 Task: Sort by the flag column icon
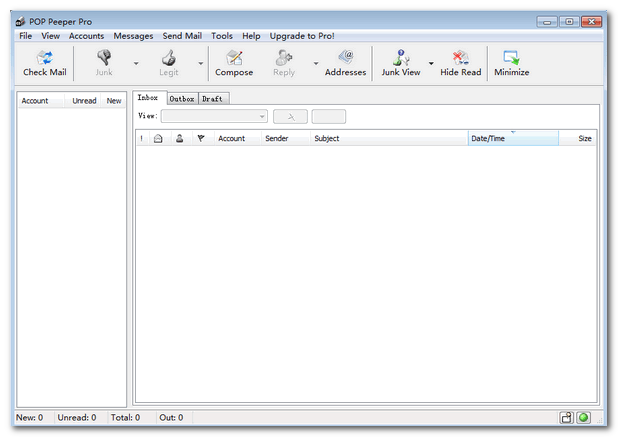tap(201, 138)
